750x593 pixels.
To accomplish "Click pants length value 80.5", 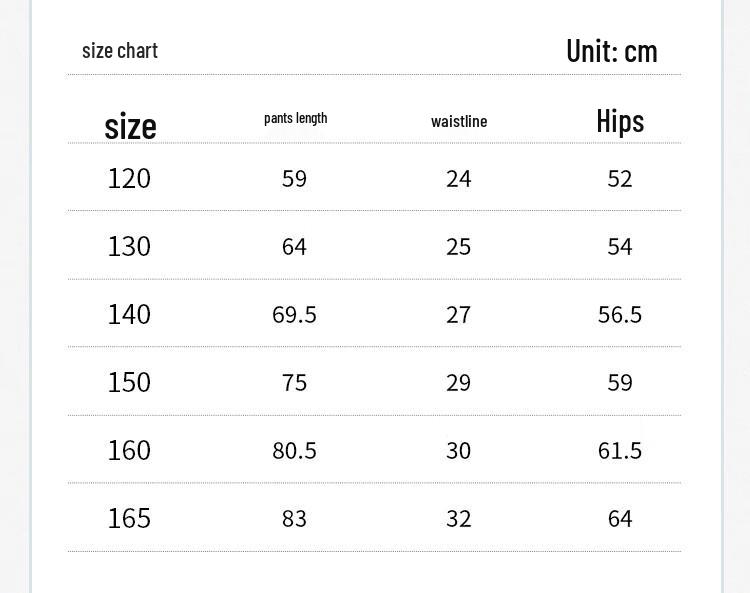I will (x=294, y=450).
